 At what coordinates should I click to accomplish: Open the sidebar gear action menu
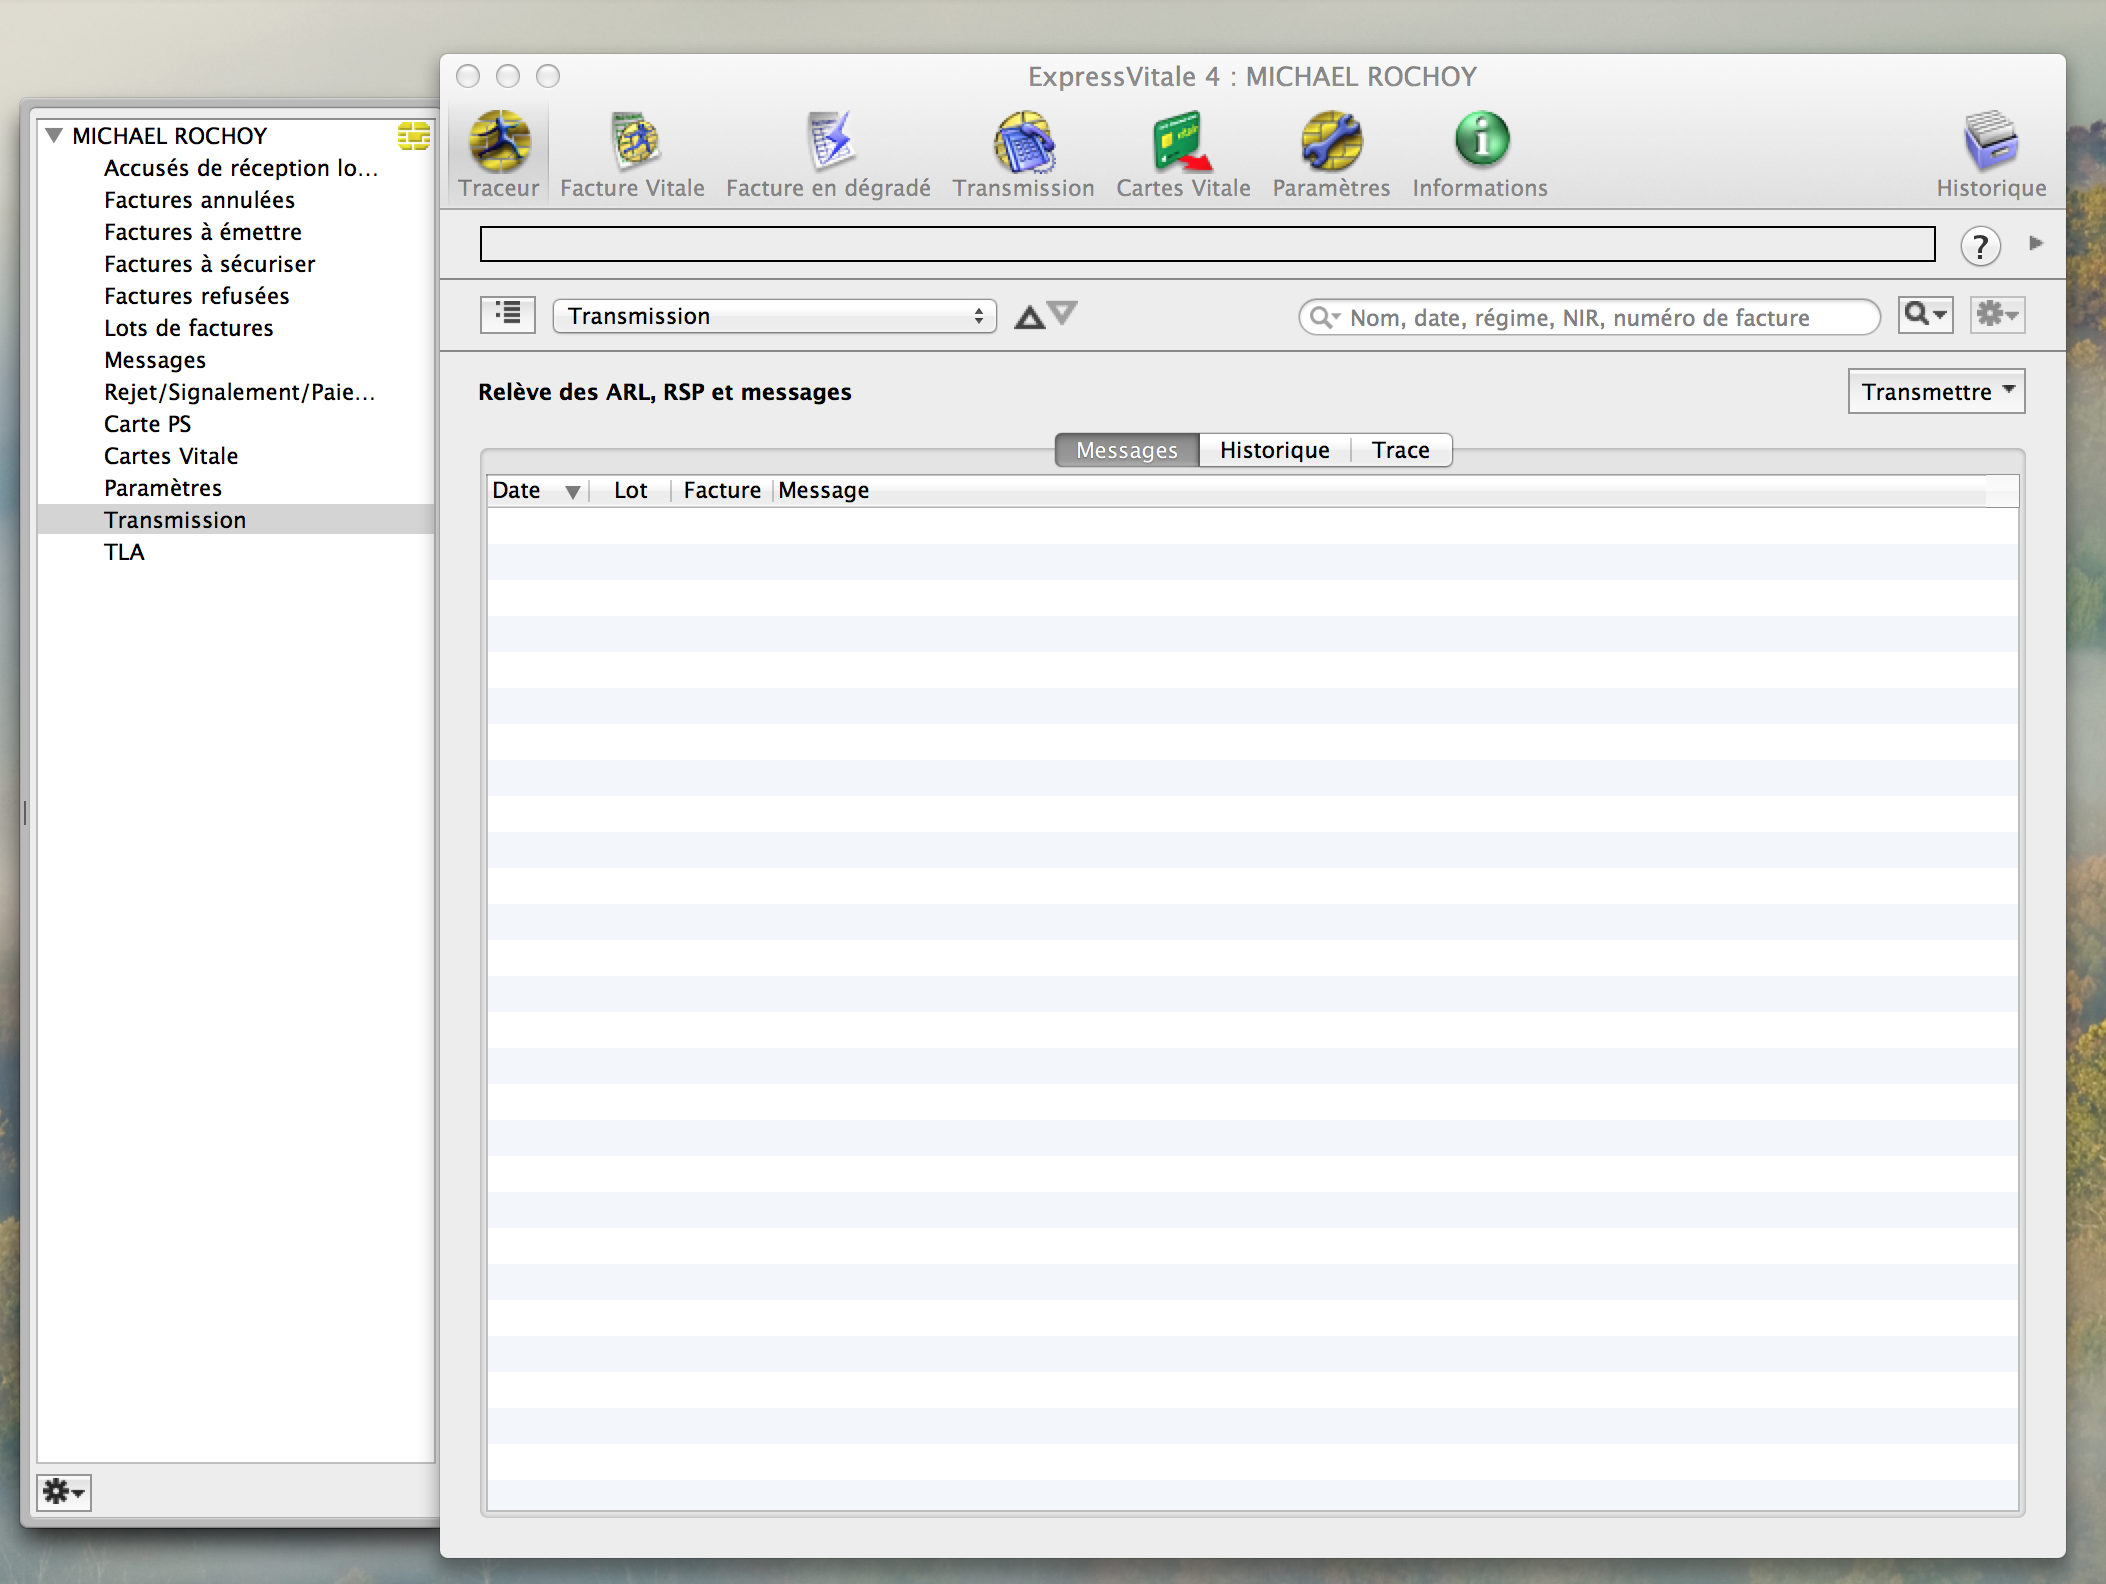pos(64,1492)
